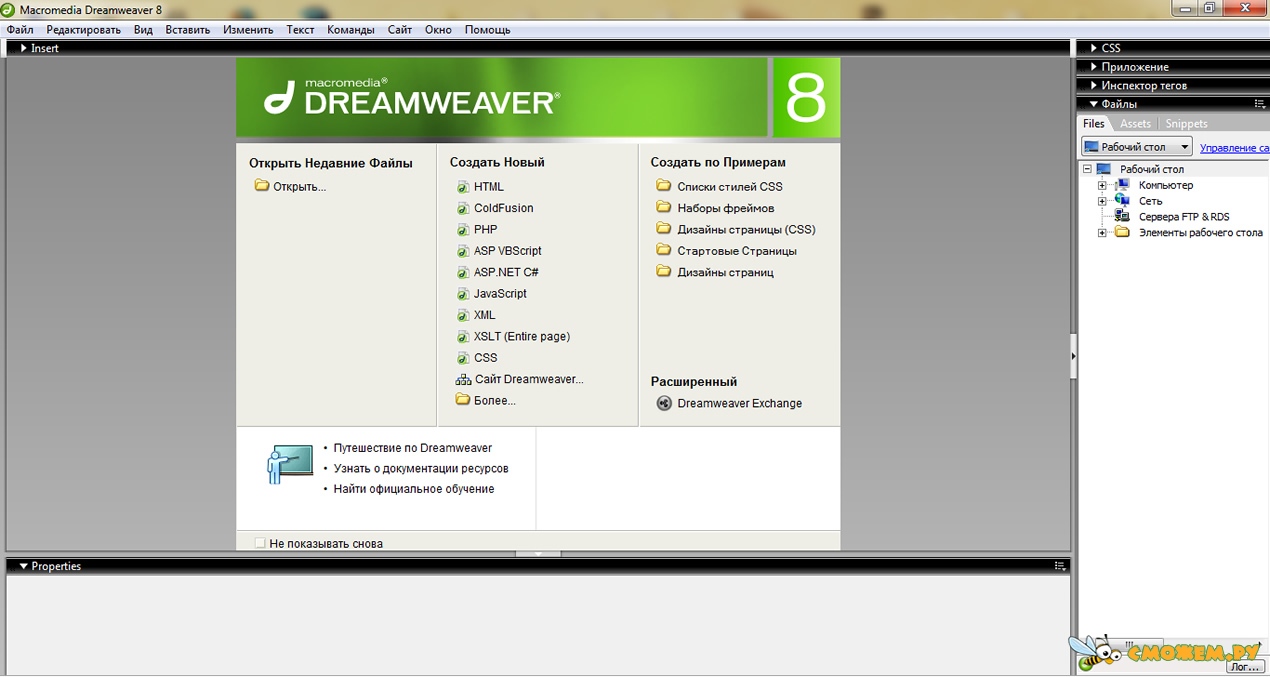Image resolution: width=1270 pixels, height=677 pixels.
Task: Click folder icon beside Дизайны страниц
Action: click(664, 271)
